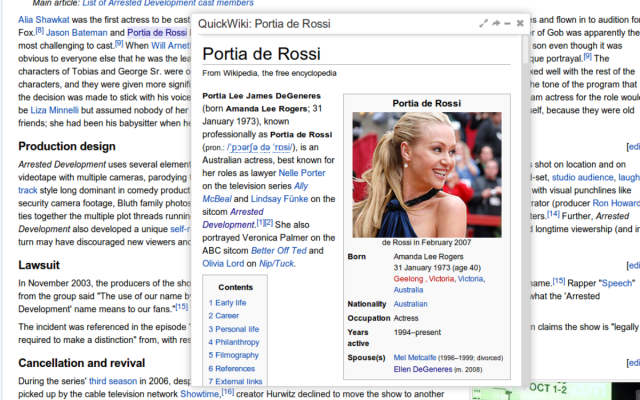Viewport: 640px width, 400px height.
Task: Open Arrested Development link in popup
Action: coord(233,218)
